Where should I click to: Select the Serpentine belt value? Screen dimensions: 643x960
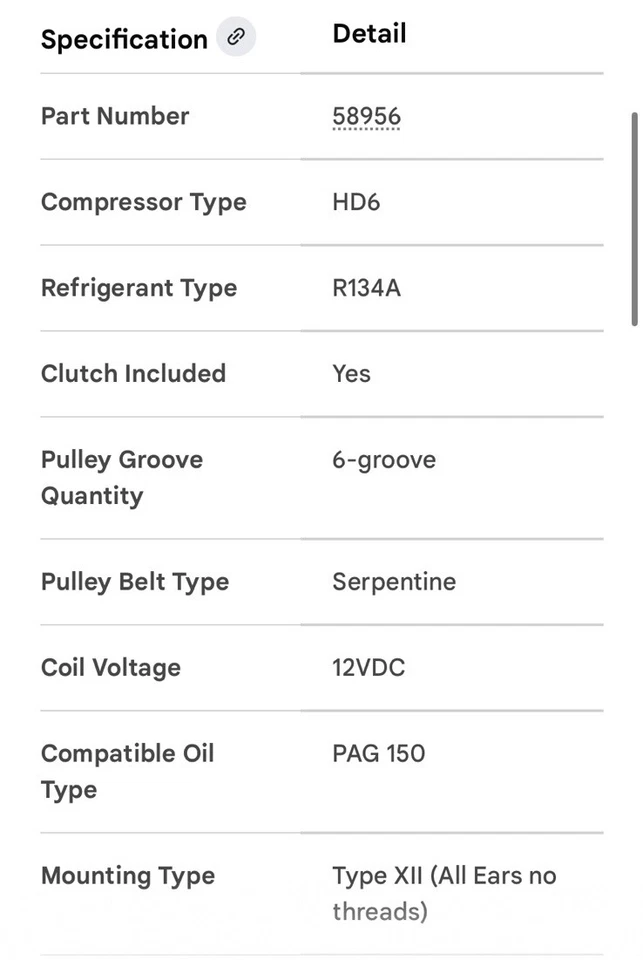394,582
